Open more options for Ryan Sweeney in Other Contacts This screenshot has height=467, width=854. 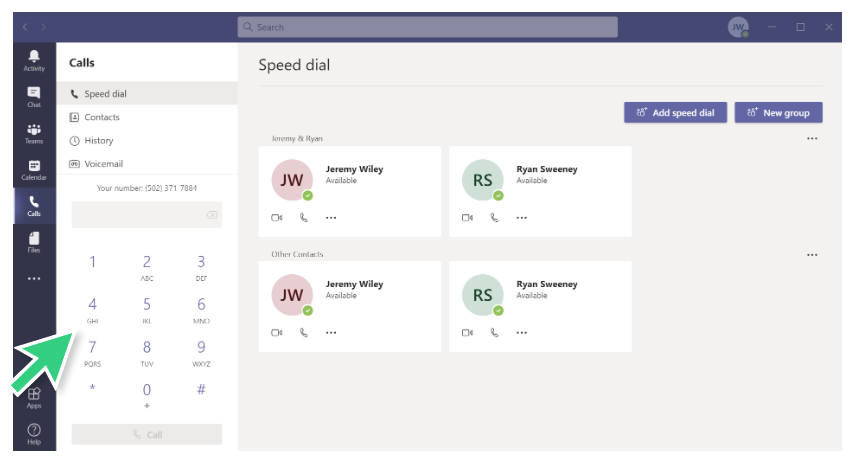[x=522, y=332]
